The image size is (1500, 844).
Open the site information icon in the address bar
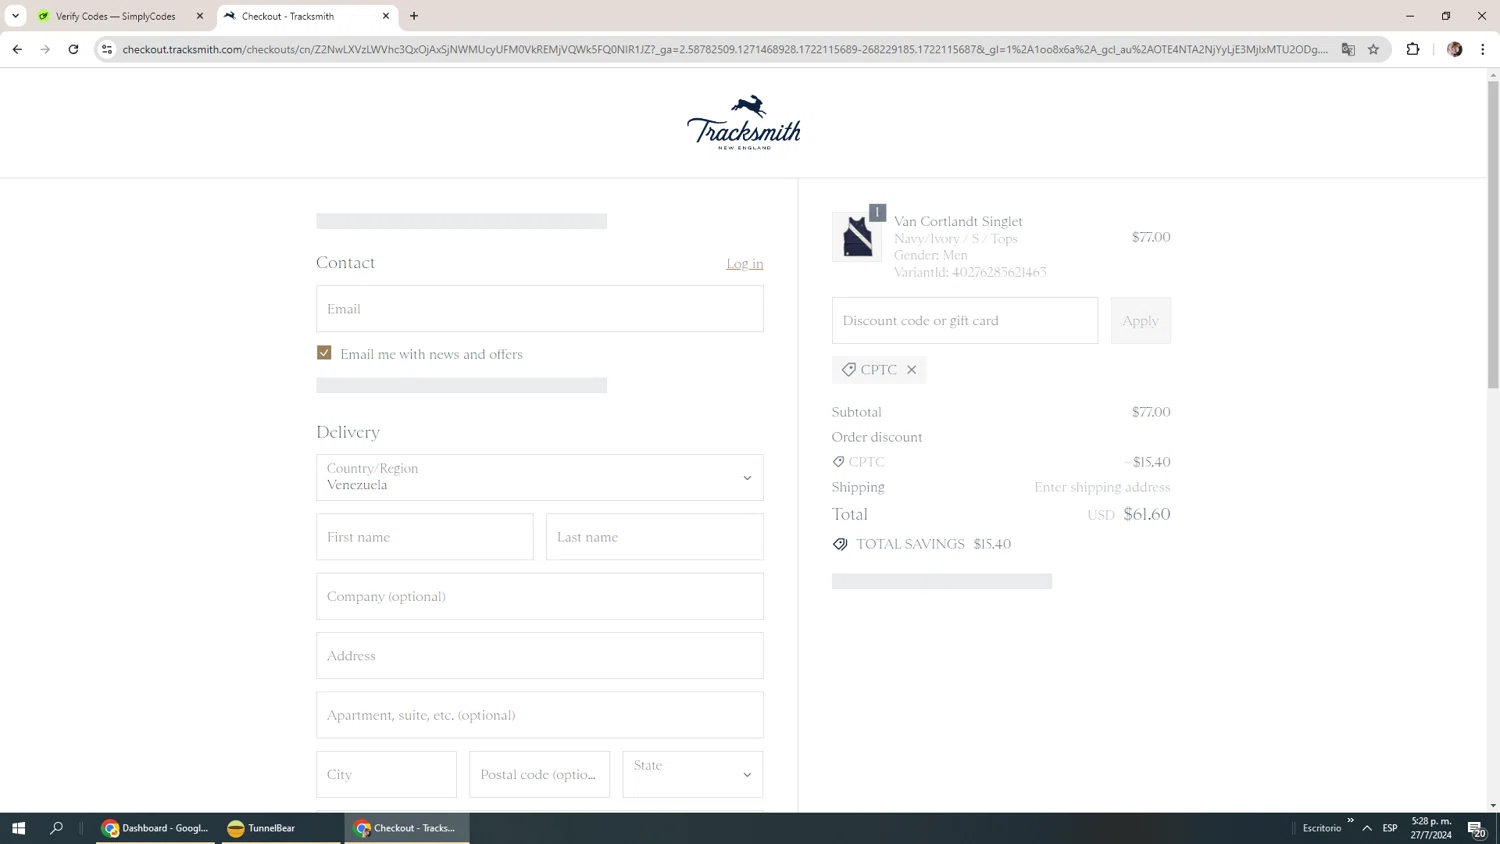pyautogui.click(x=107, y=49)
